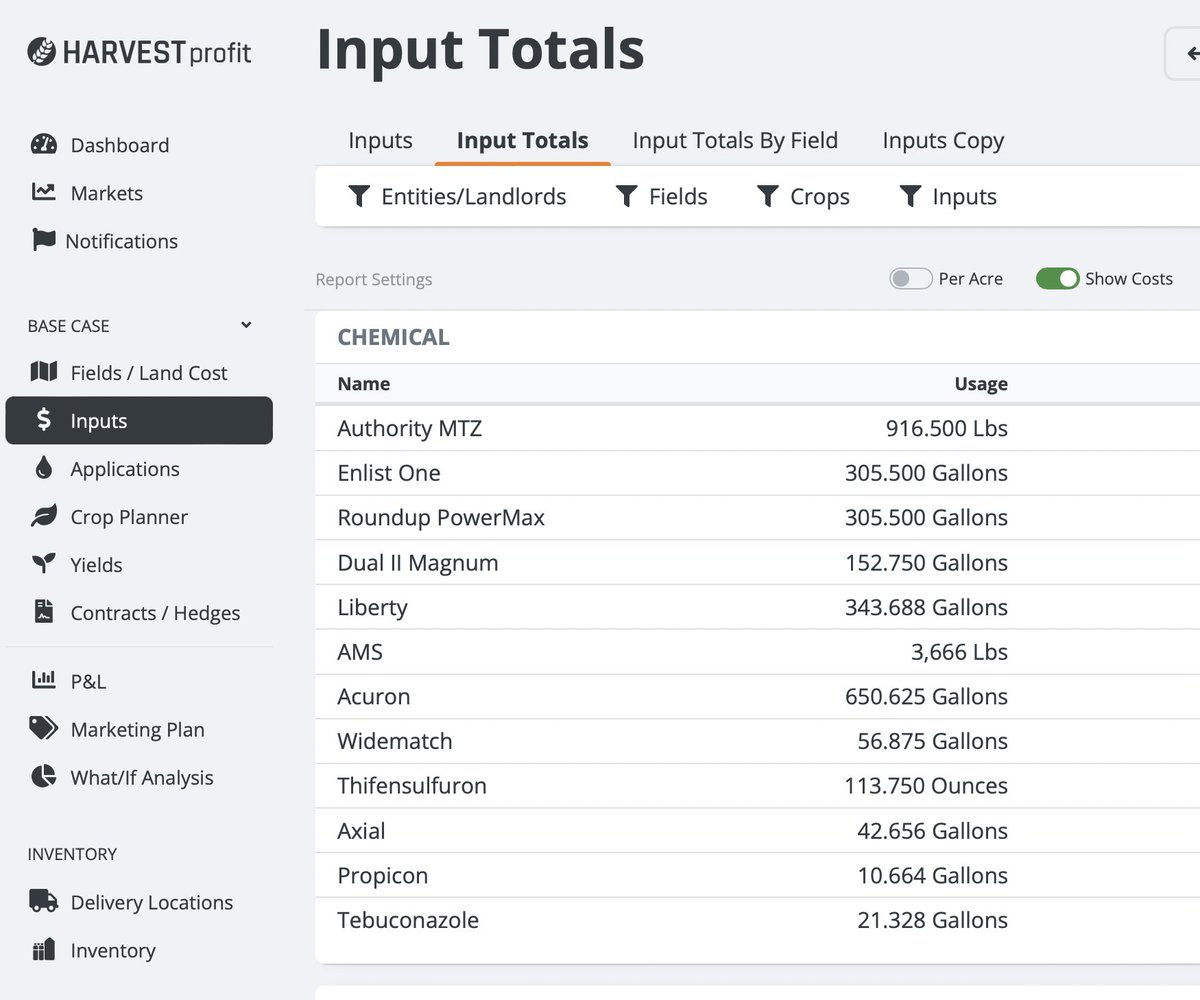Expand the Base Case chevron dropdown
The width and height of the screenshot is (1200, 1000).
[x=246, y=325]
